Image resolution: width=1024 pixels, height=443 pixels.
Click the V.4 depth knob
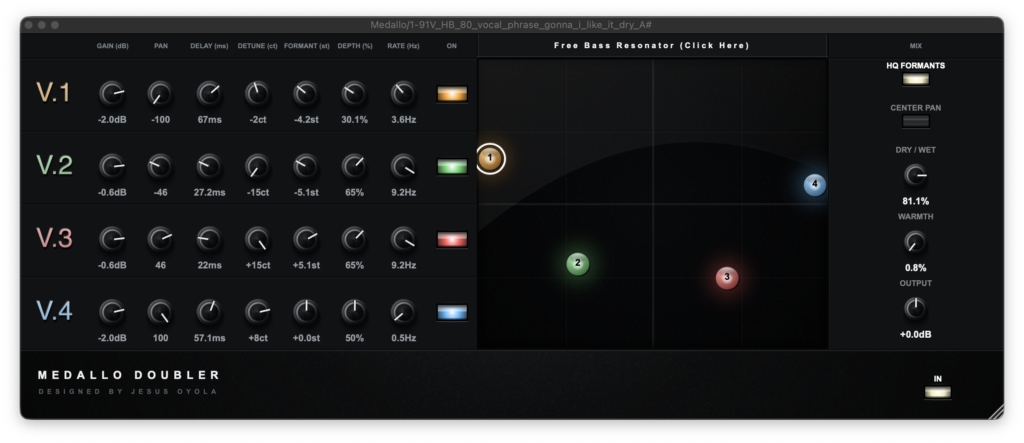354,312
